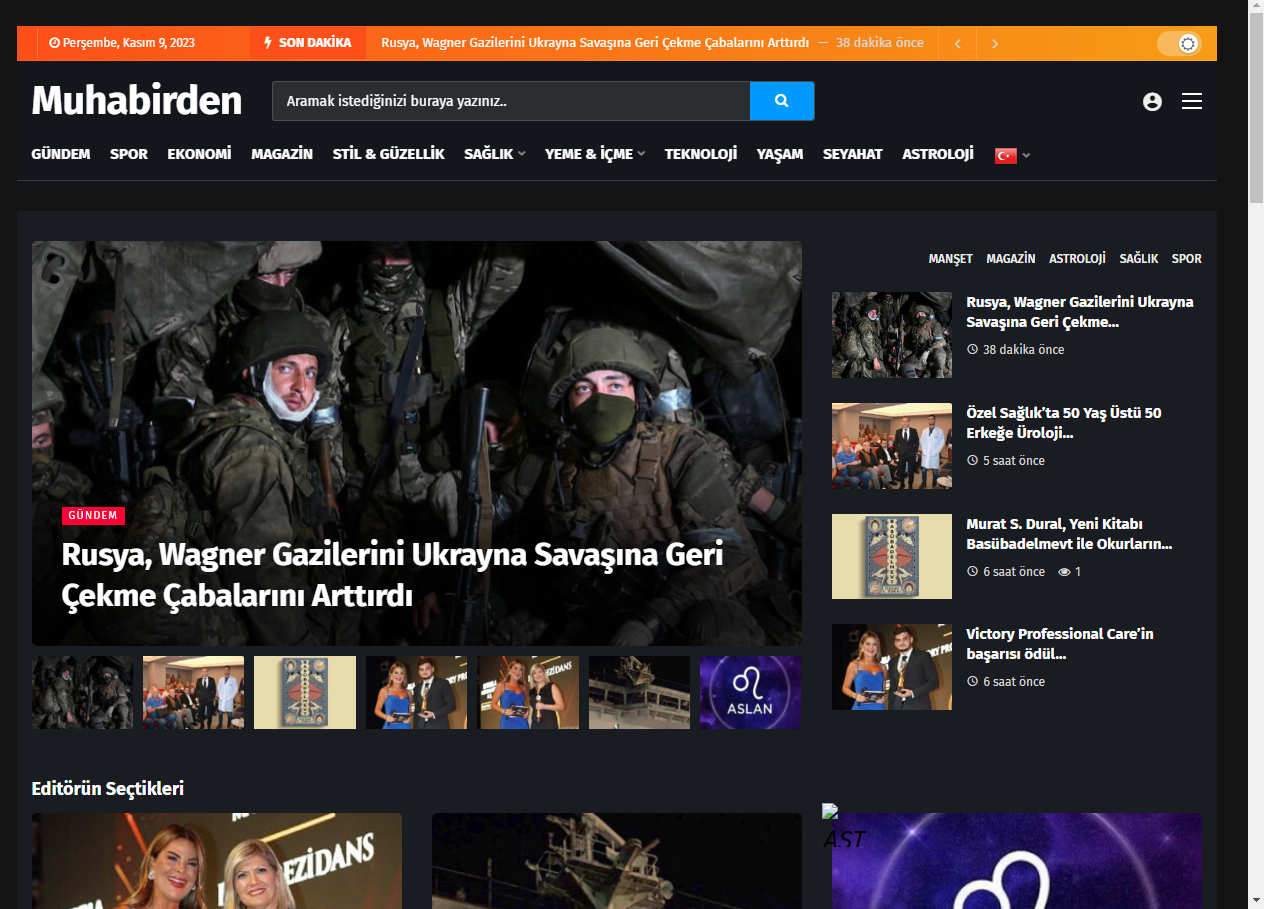Open the main slider headline about Wagner

coord(392,575)
